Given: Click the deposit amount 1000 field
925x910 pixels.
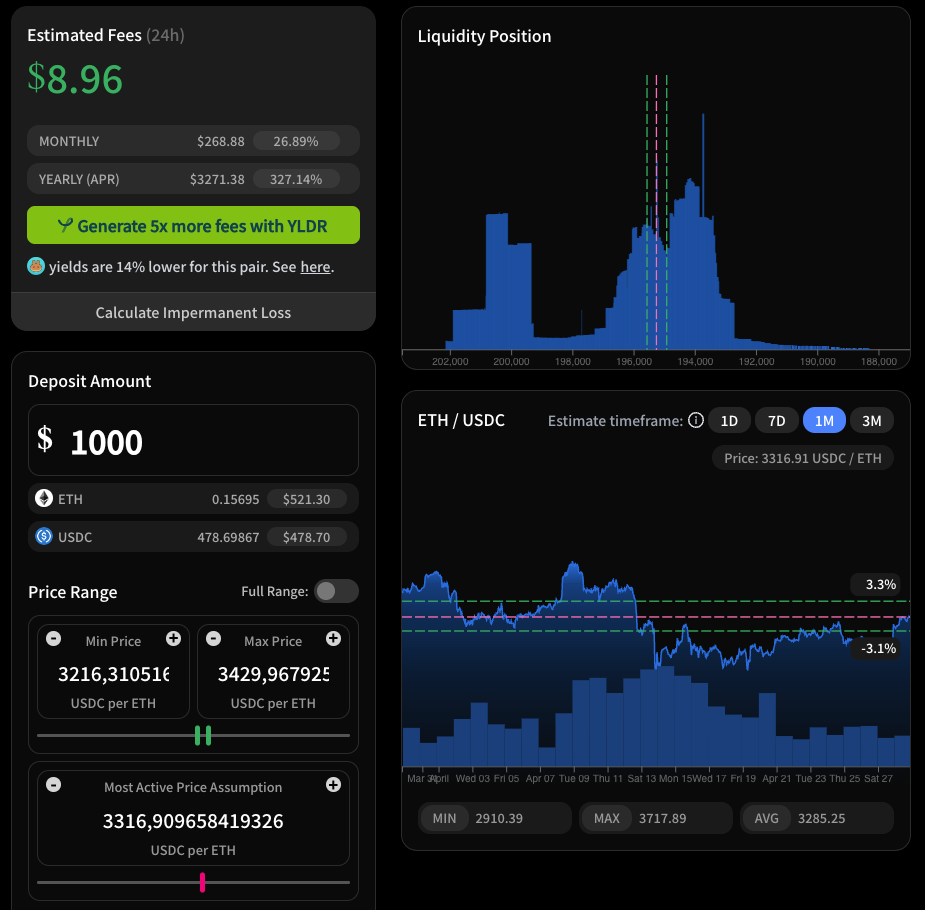Looking at the screenshot, I should tap(193, 440).
